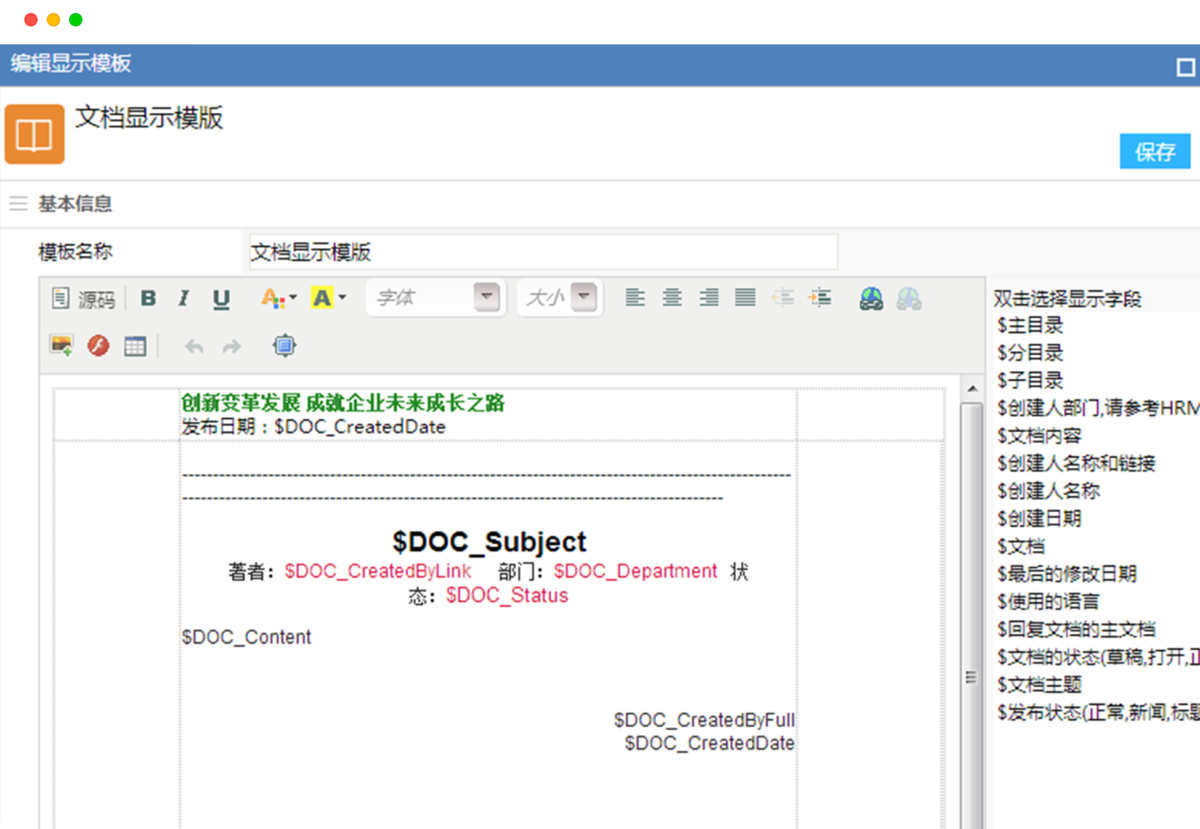Select the $发布状态 field

pos(1097,712)
